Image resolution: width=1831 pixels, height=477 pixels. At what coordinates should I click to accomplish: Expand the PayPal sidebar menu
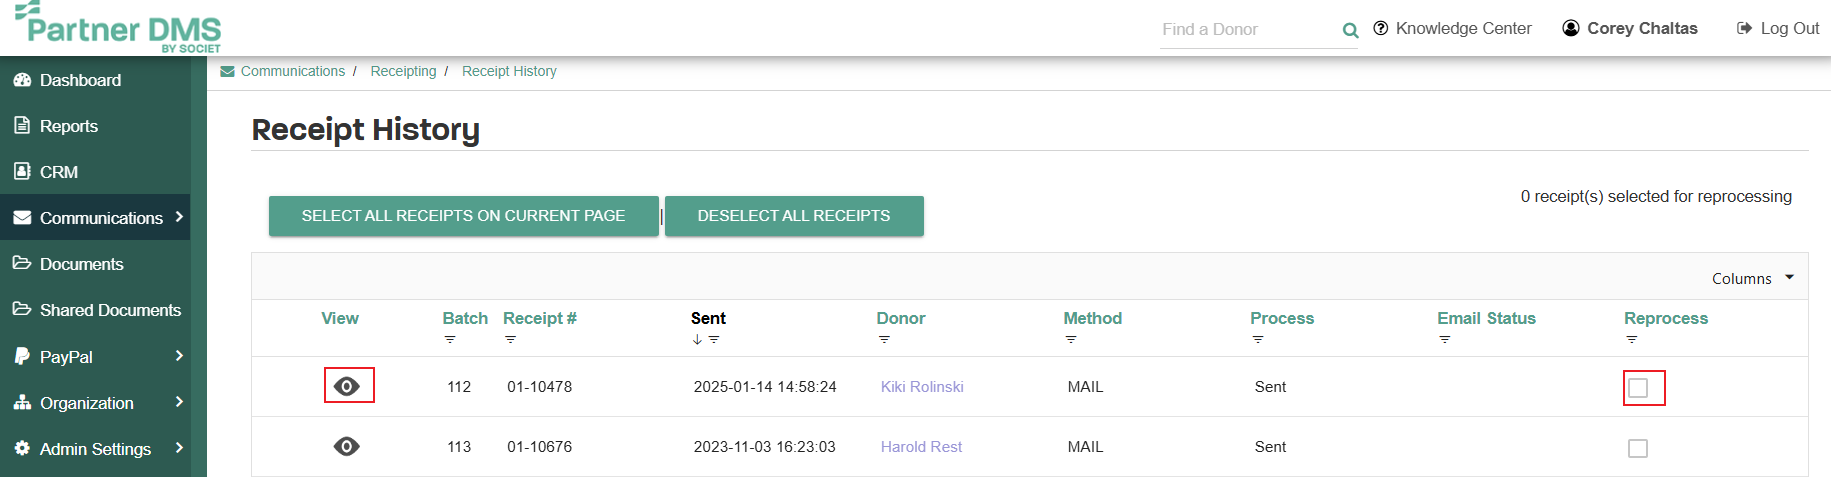point(95,356)
